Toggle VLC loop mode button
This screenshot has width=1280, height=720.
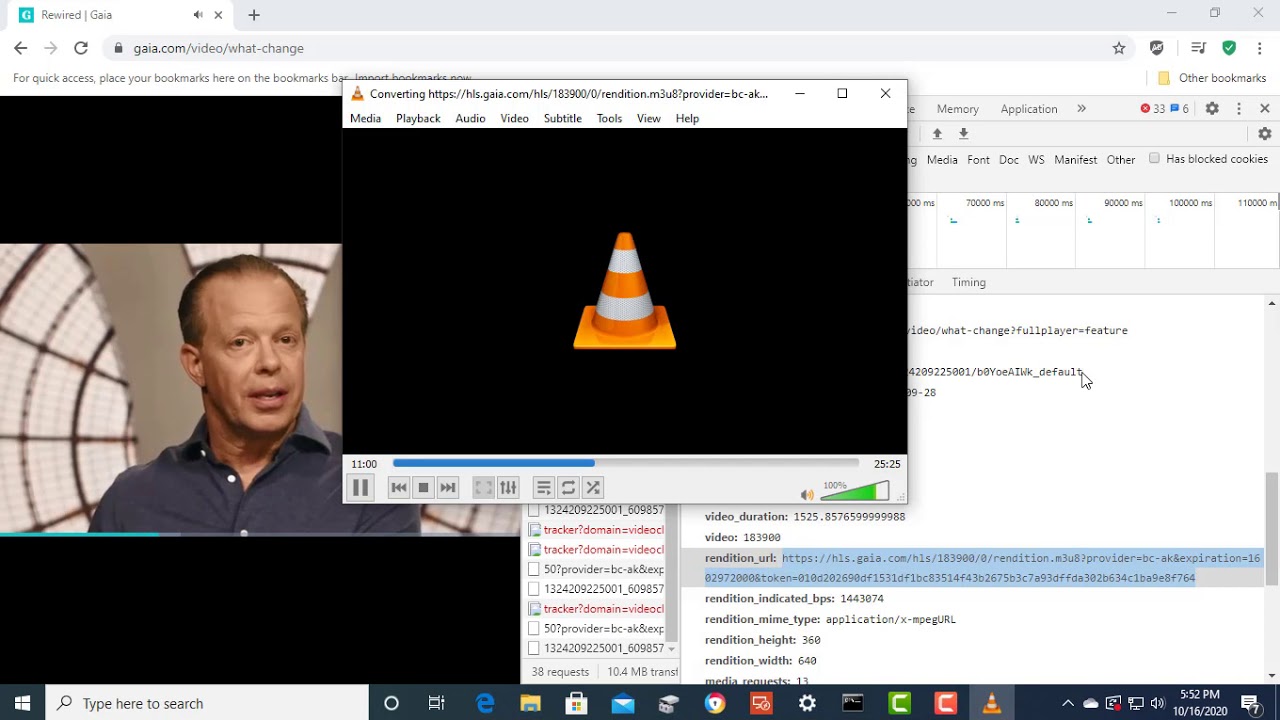(568, 488)
